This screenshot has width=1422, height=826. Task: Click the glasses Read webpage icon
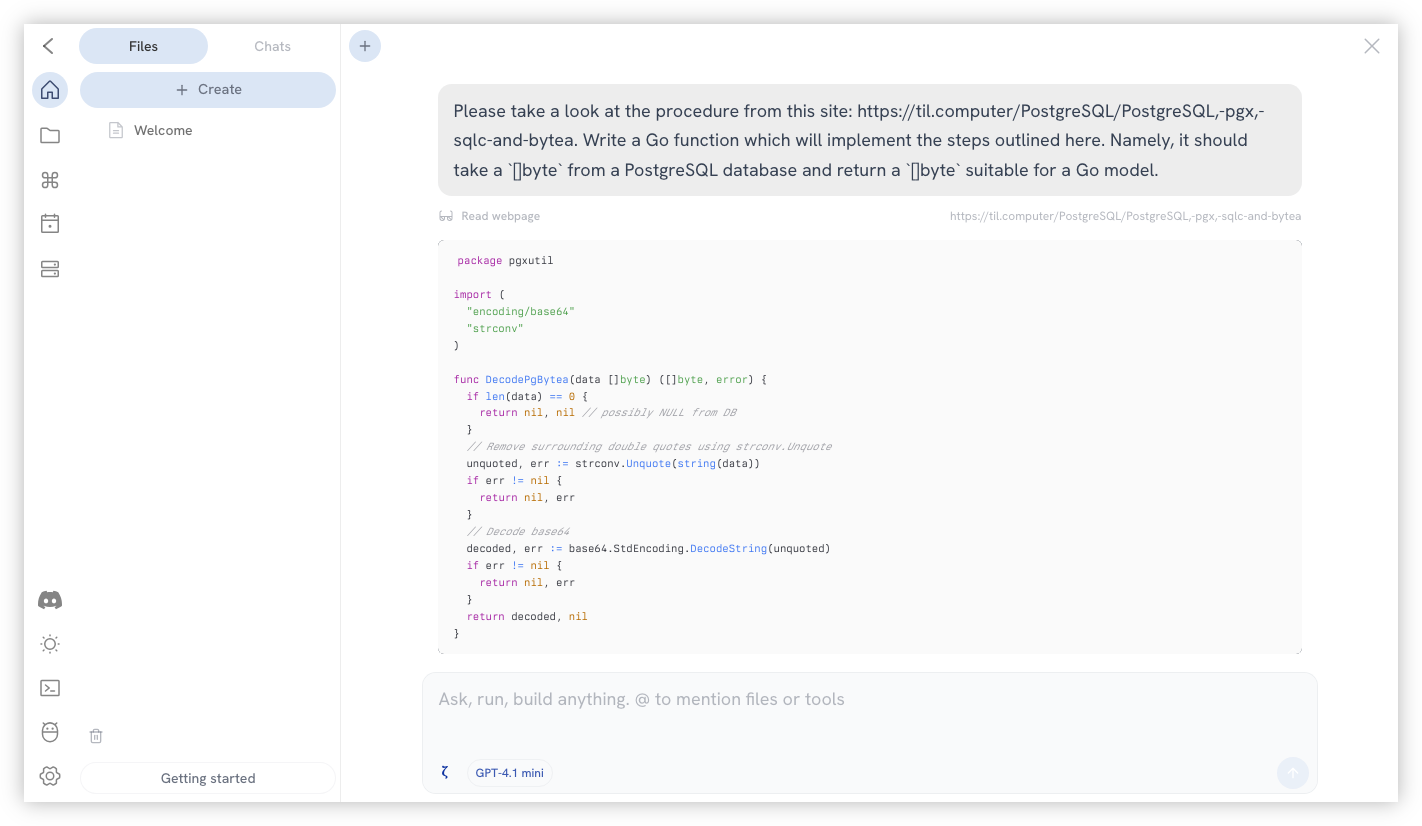pyautogui.click(x=446, y=216)
